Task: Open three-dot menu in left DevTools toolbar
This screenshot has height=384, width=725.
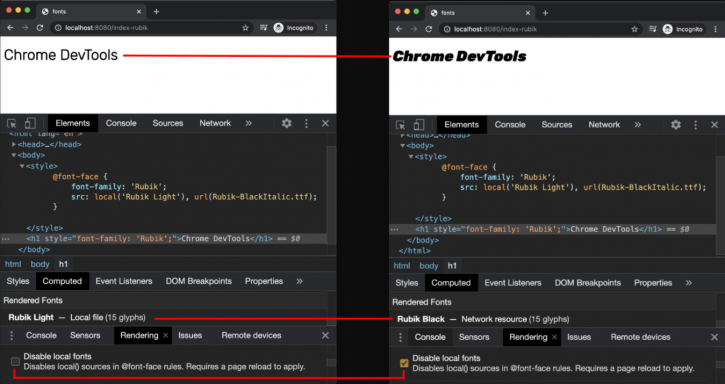Action: click(x=306, y=123)
